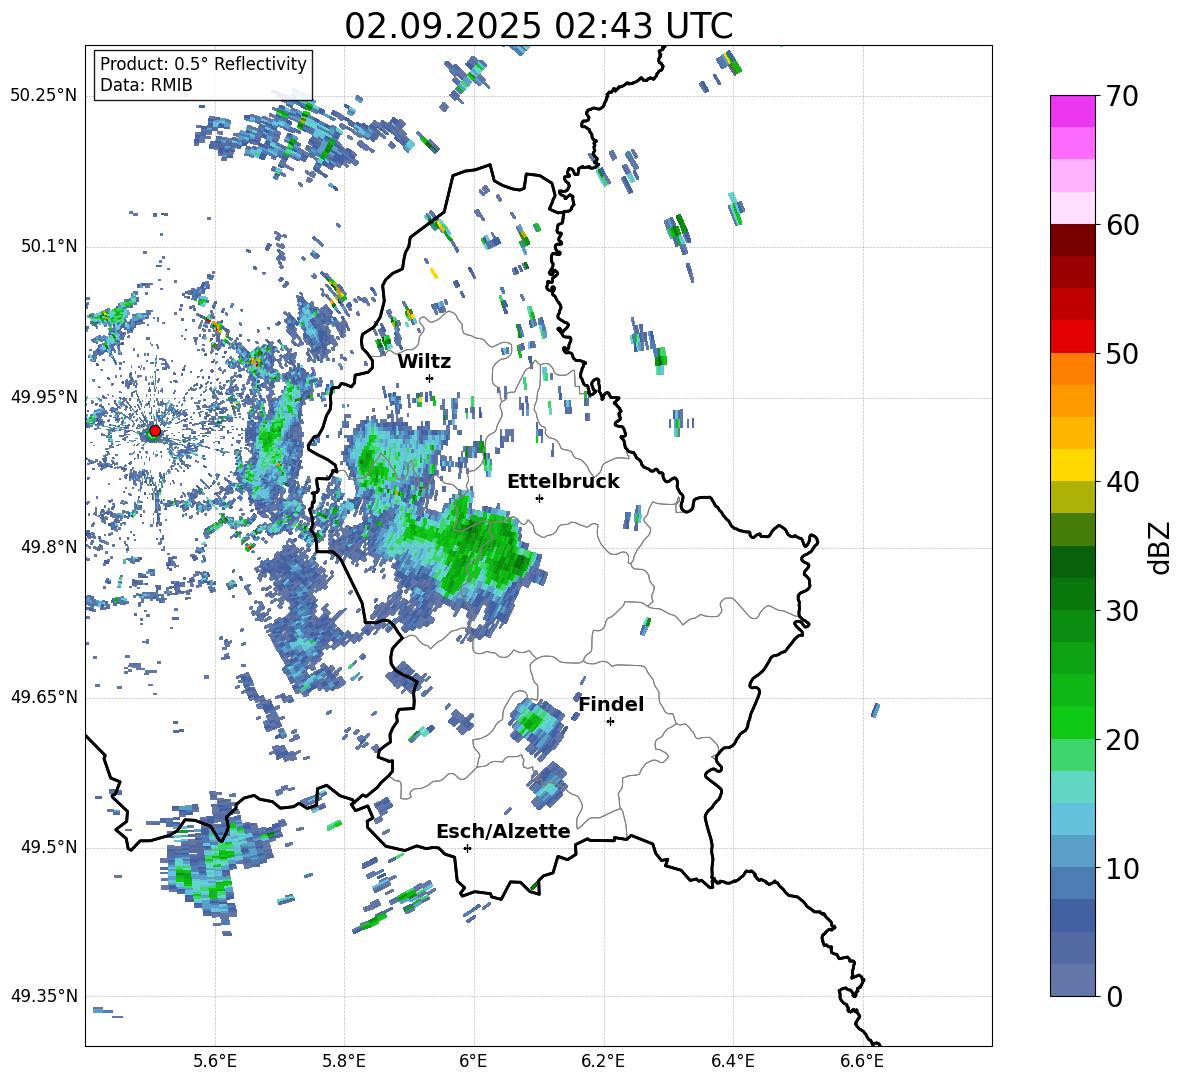The image size is (1184, 1081).
Task: Click the timestamp title 02.09.2025 02:43 UTC
Action: (x=538, y=26)
